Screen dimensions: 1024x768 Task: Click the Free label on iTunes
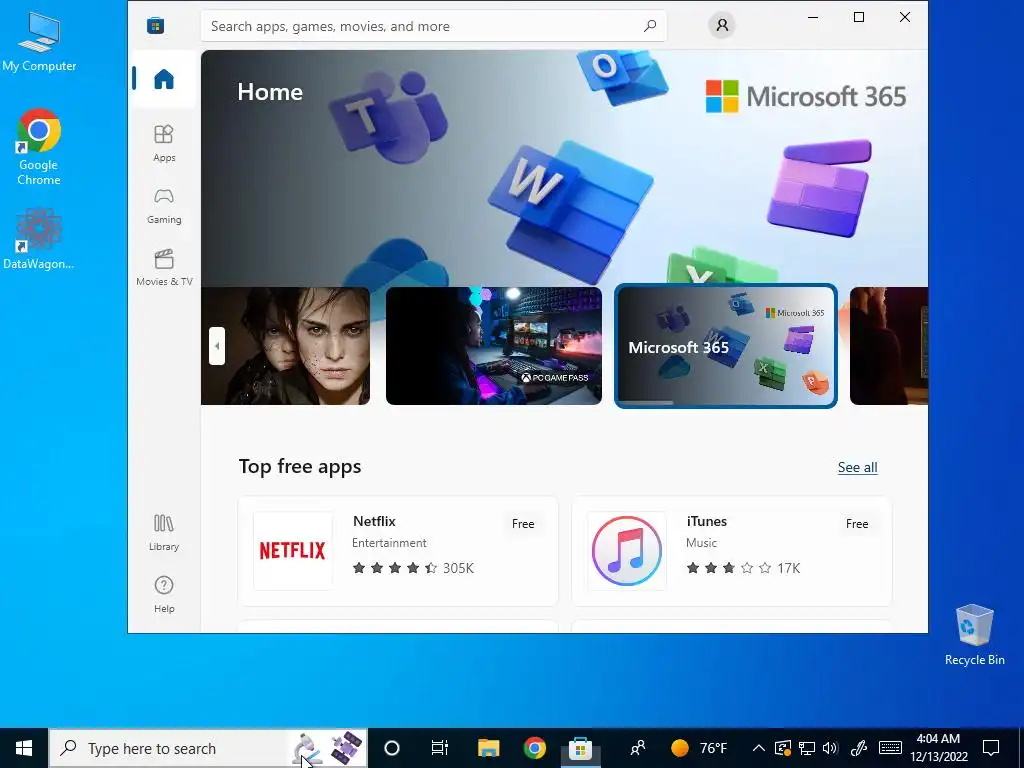[x=857, y=524]
